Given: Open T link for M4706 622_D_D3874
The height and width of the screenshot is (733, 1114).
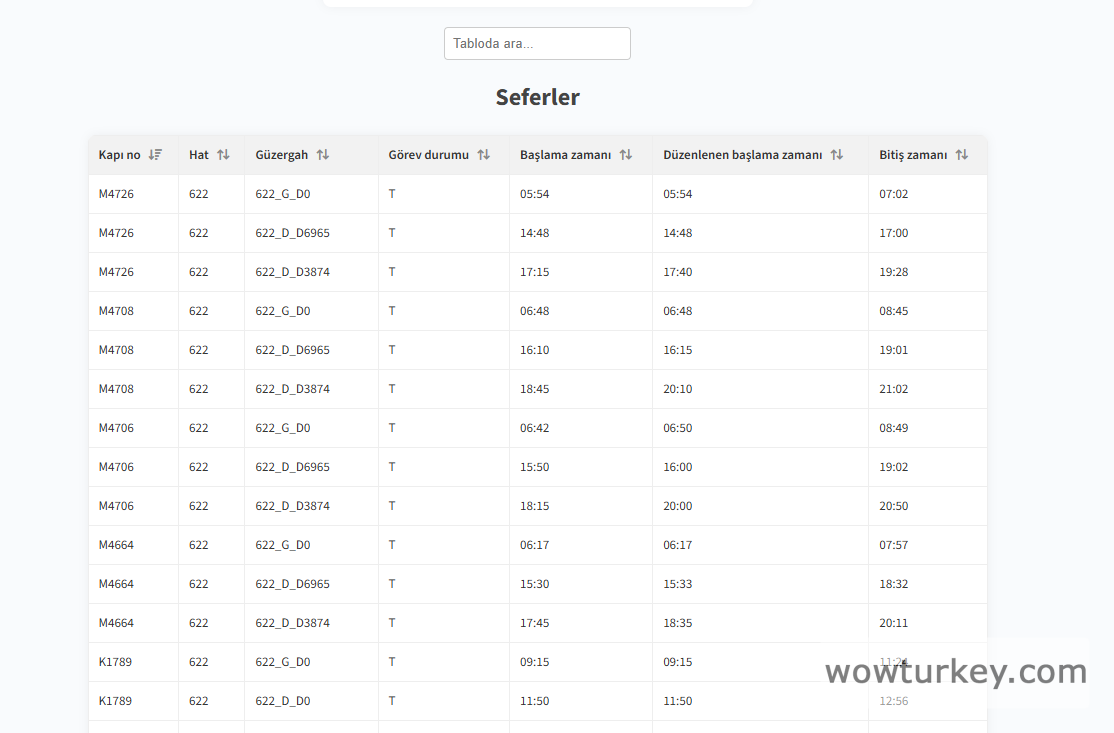Looking at the screenshot, I should click(392, 506).
